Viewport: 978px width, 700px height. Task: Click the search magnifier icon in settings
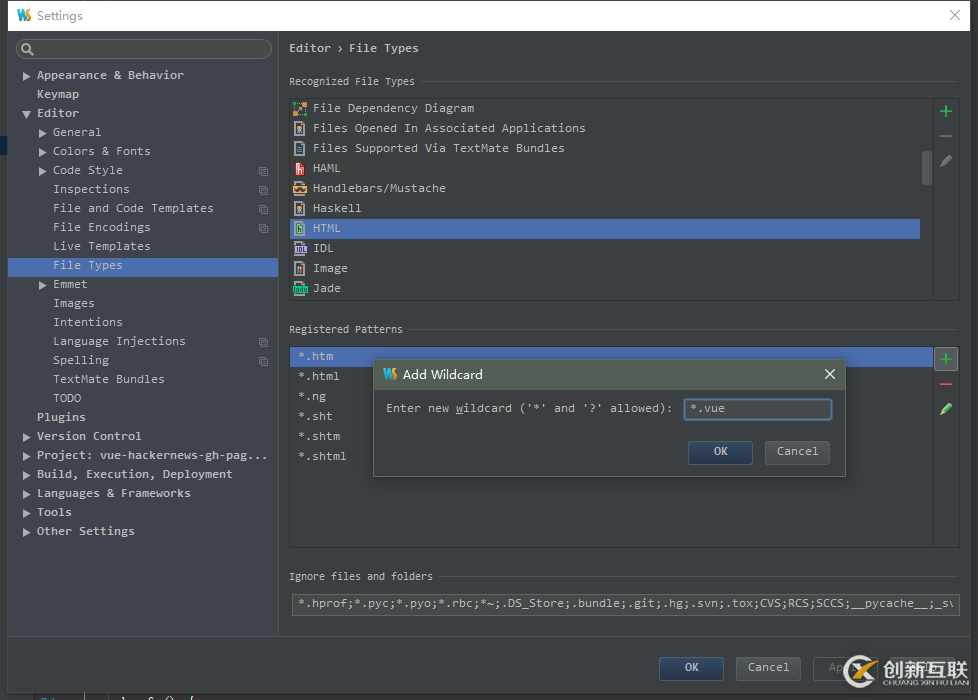click(x=27, y=49)
